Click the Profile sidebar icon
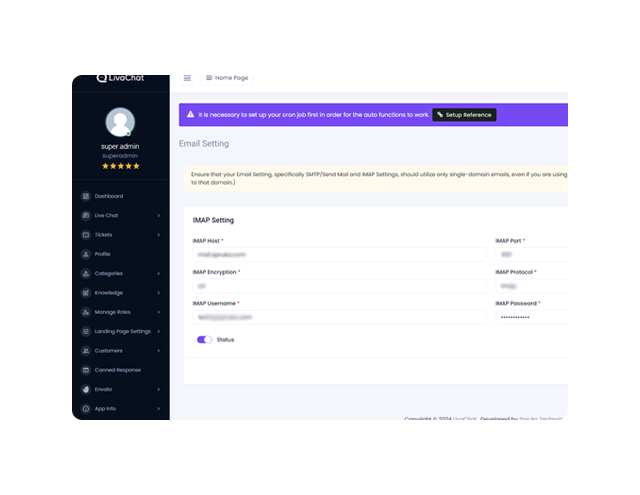The height and width of the screenshot is (495, 640). (x=86, y=254)
